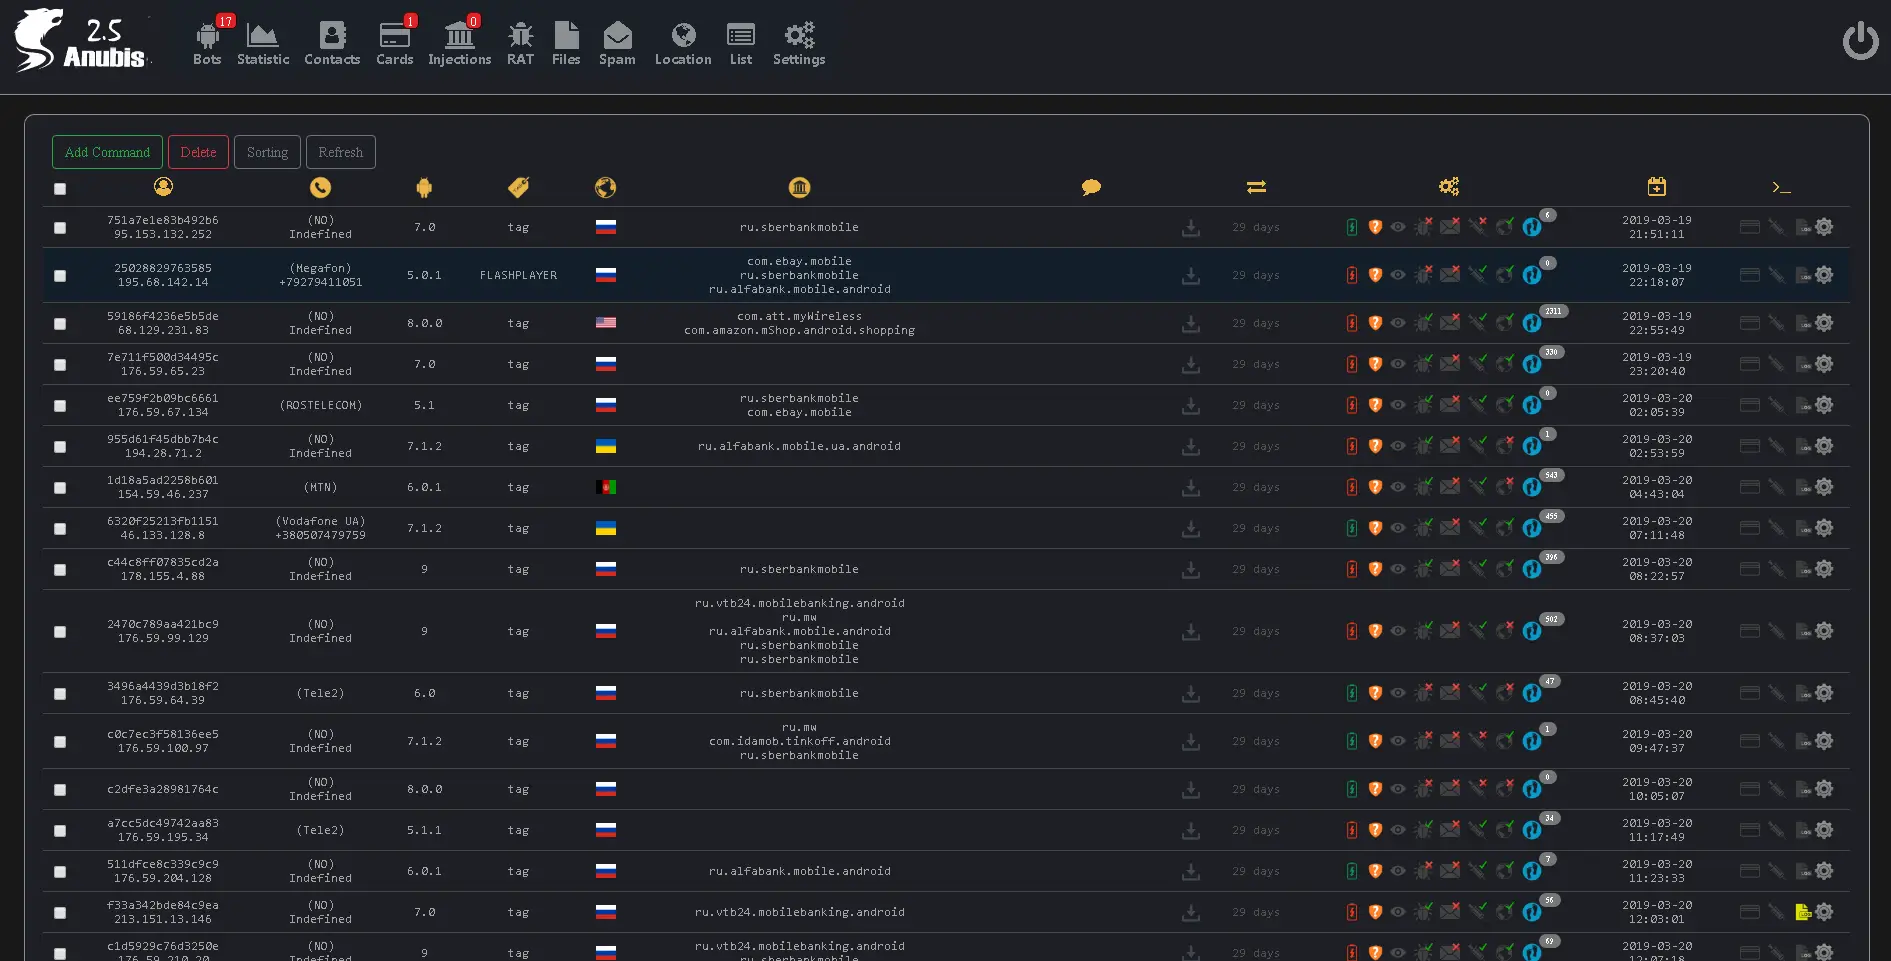Click the LOG file icon on the f33a342bde84c9ea row

(x=1803, y=912)
